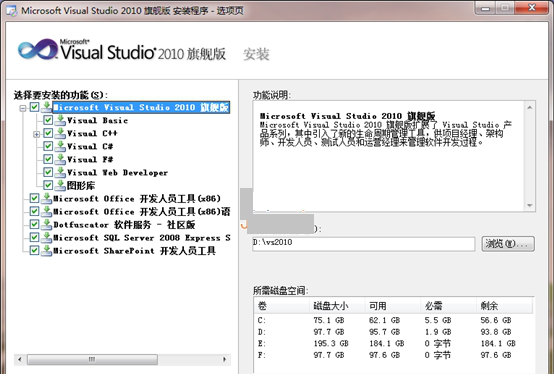
Task: Click the 剩余 column header
Action: pos(504,306)
